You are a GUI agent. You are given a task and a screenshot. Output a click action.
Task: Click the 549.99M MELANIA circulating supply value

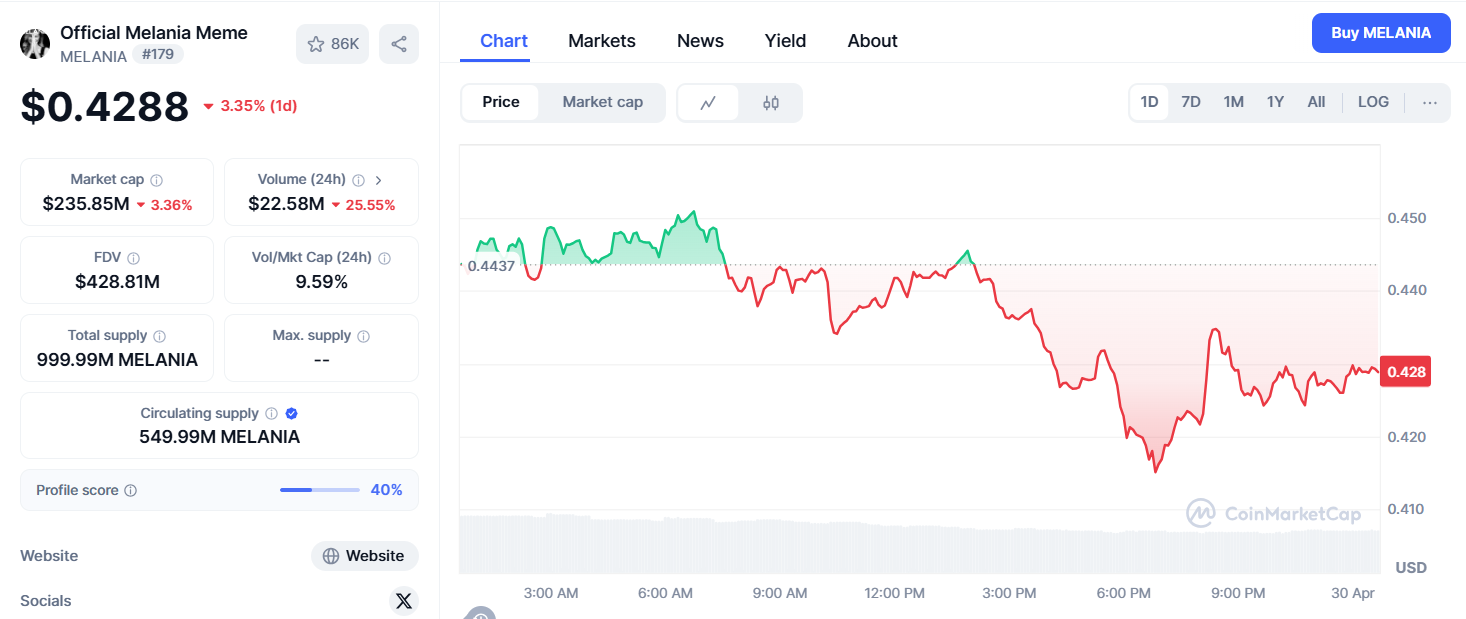219,437
